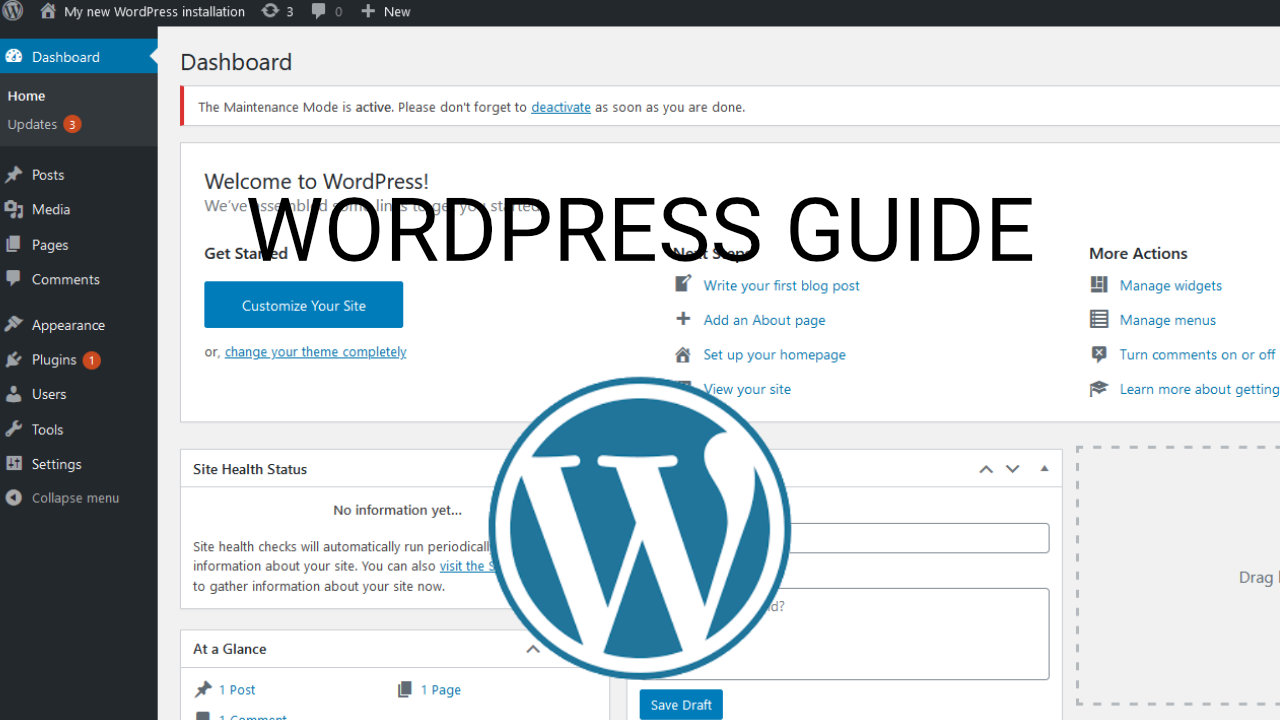
Task: Go to Updates submenu item
Action: tap(32, 125)
